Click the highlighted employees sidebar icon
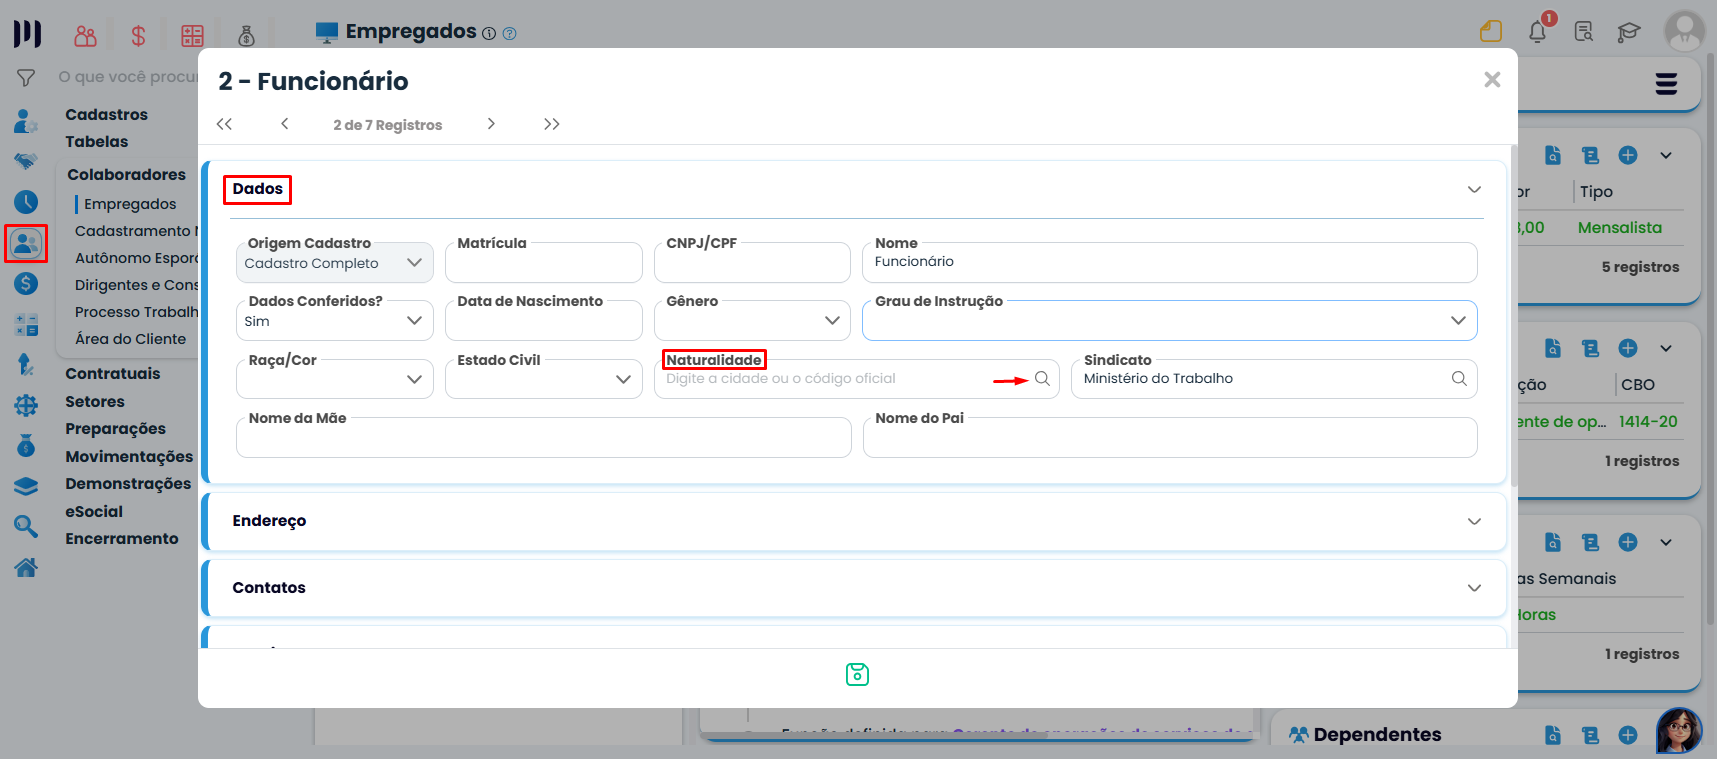 click(26, 243)
